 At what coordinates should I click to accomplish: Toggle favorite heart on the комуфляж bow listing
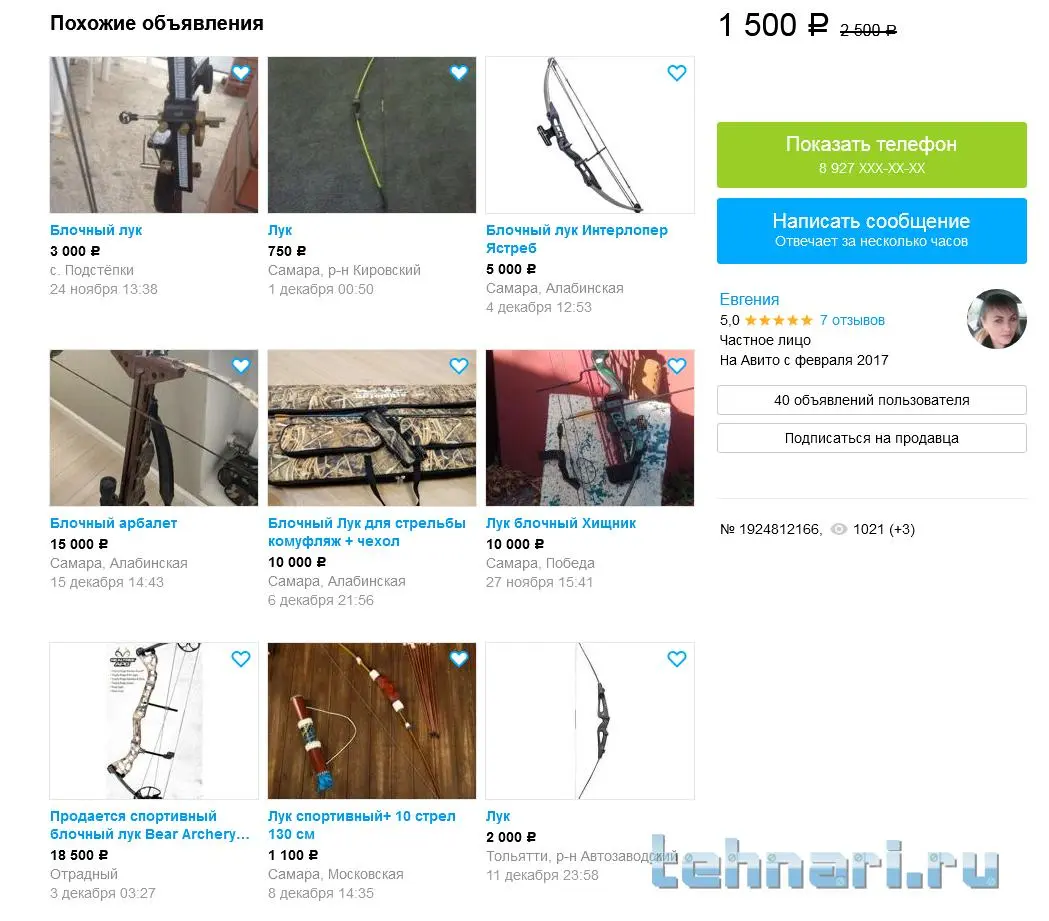click(459, 365)
